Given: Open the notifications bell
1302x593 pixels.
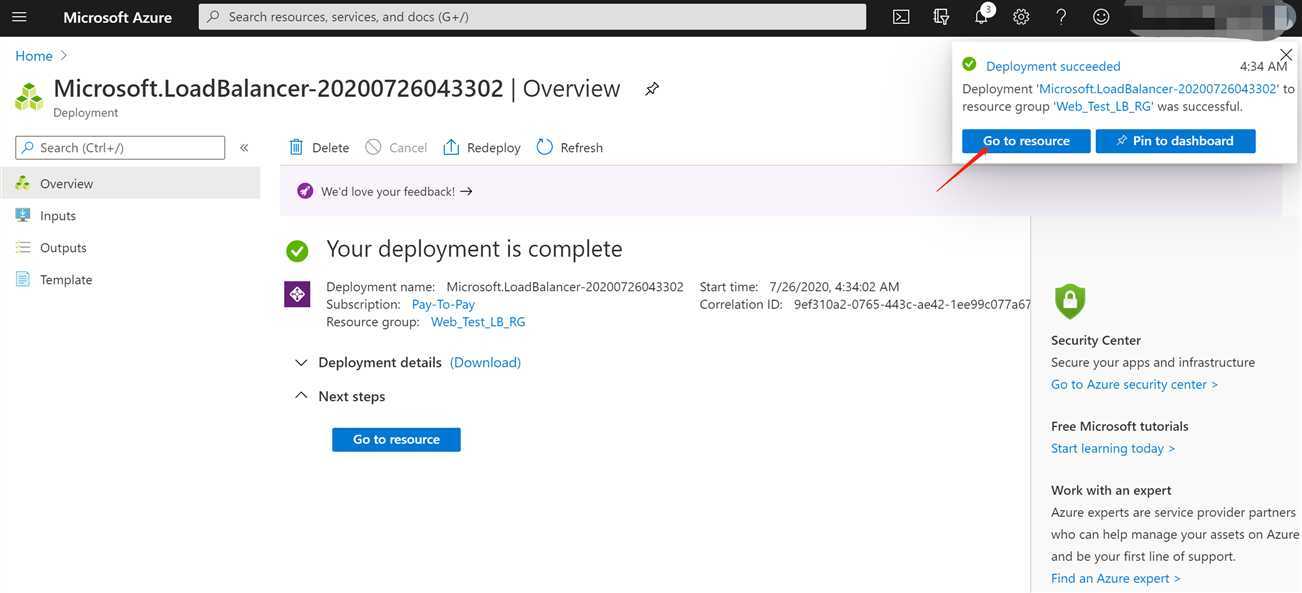Looking at the screenshot, I should [981, 17].
